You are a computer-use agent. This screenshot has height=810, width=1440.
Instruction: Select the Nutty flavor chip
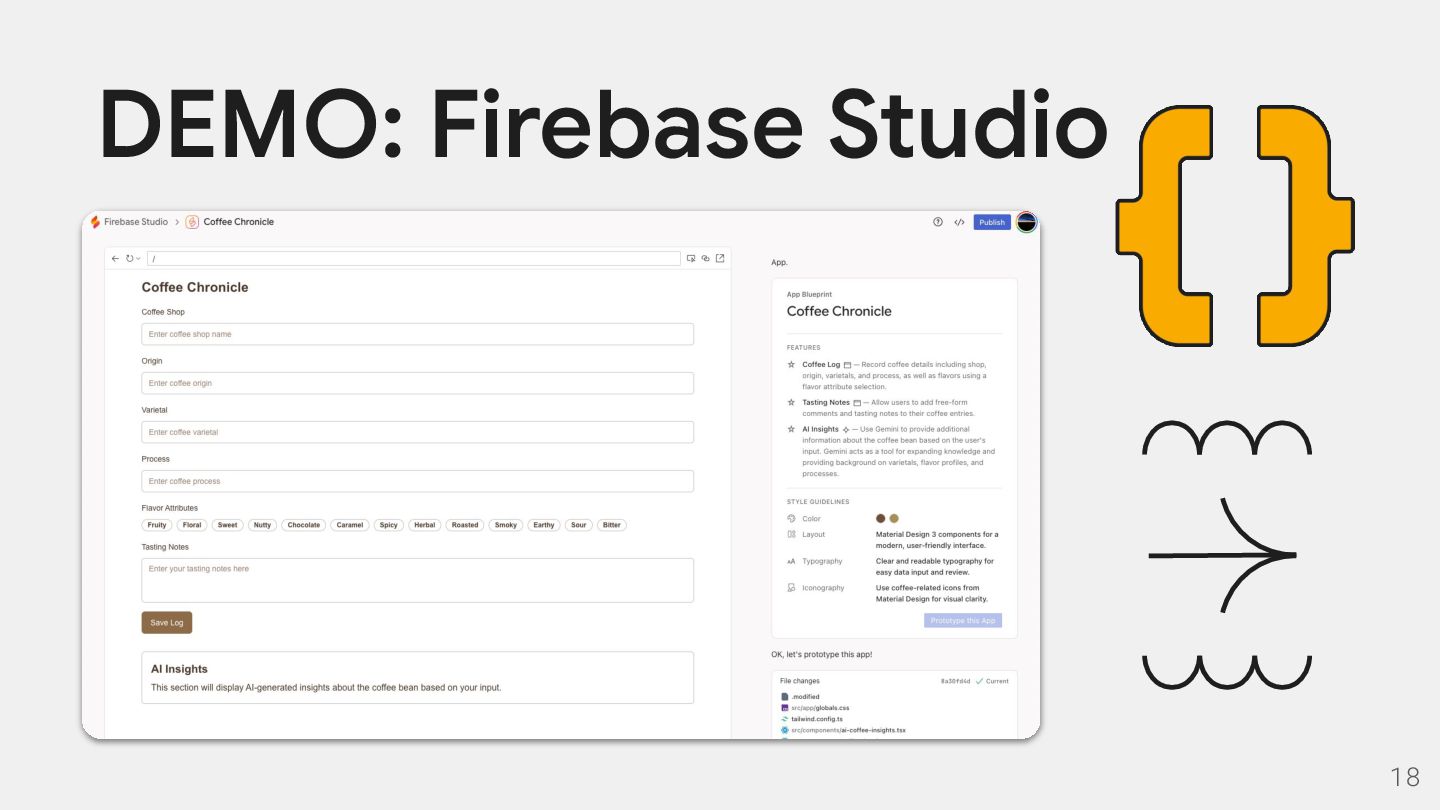click(262, 525)
